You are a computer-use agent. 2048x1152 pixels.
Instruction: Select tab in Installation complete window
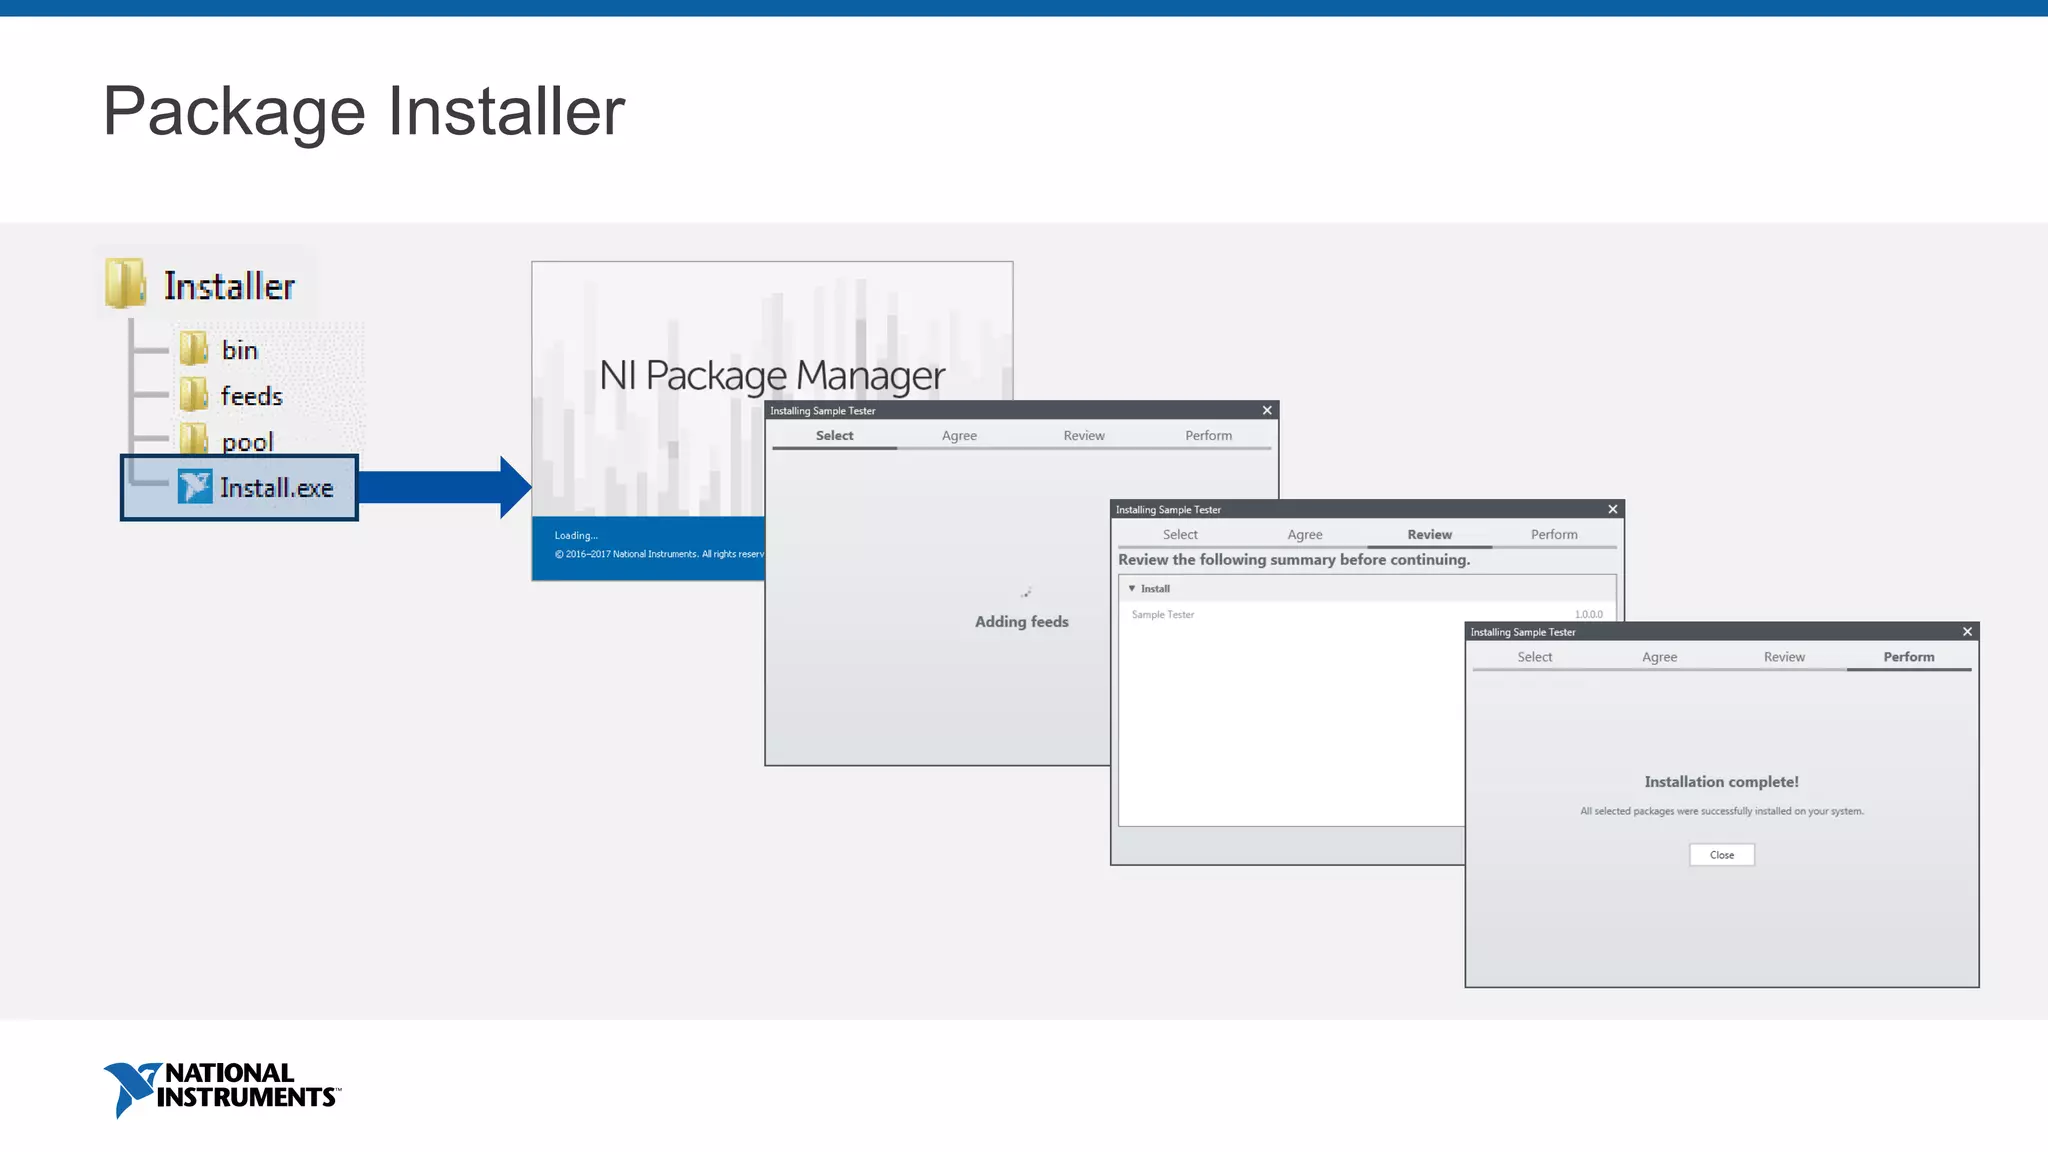click(x=1535, y=656)
